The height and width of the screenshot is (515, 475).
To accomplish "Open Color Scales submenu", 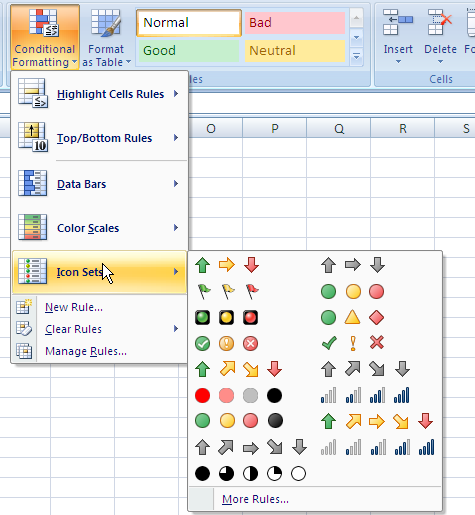I will click(99, 228).
